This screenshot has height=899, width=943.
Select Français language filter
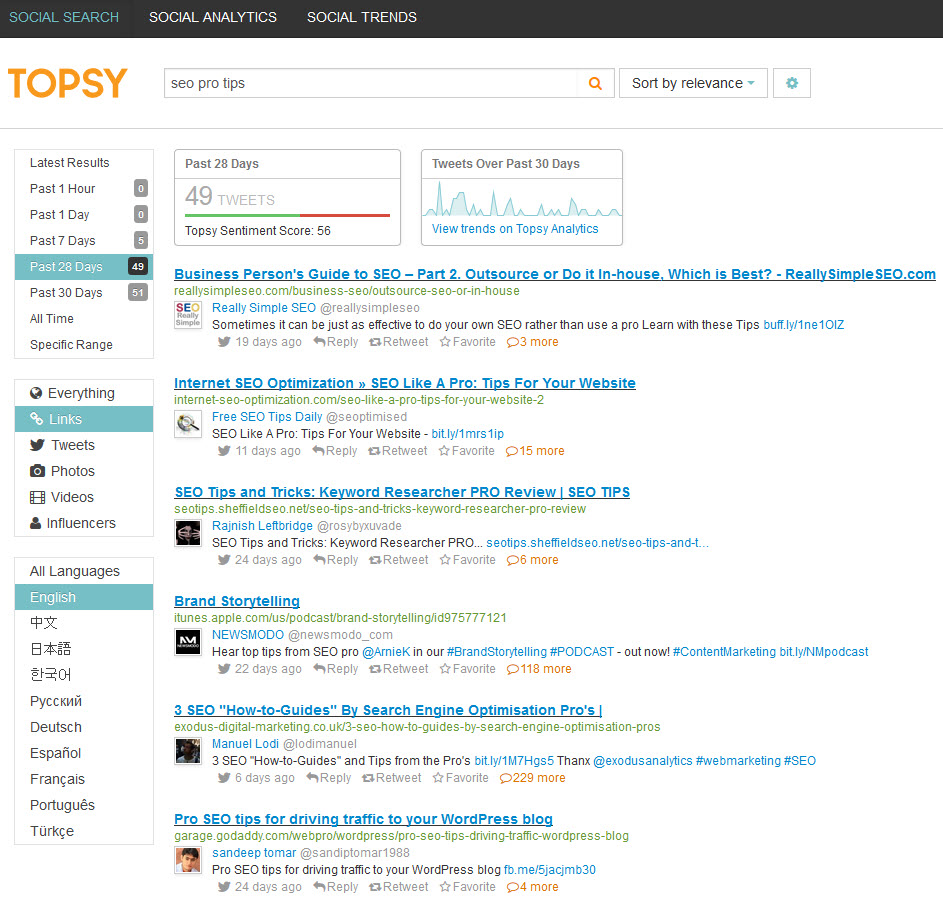click(x=84, y=779)
